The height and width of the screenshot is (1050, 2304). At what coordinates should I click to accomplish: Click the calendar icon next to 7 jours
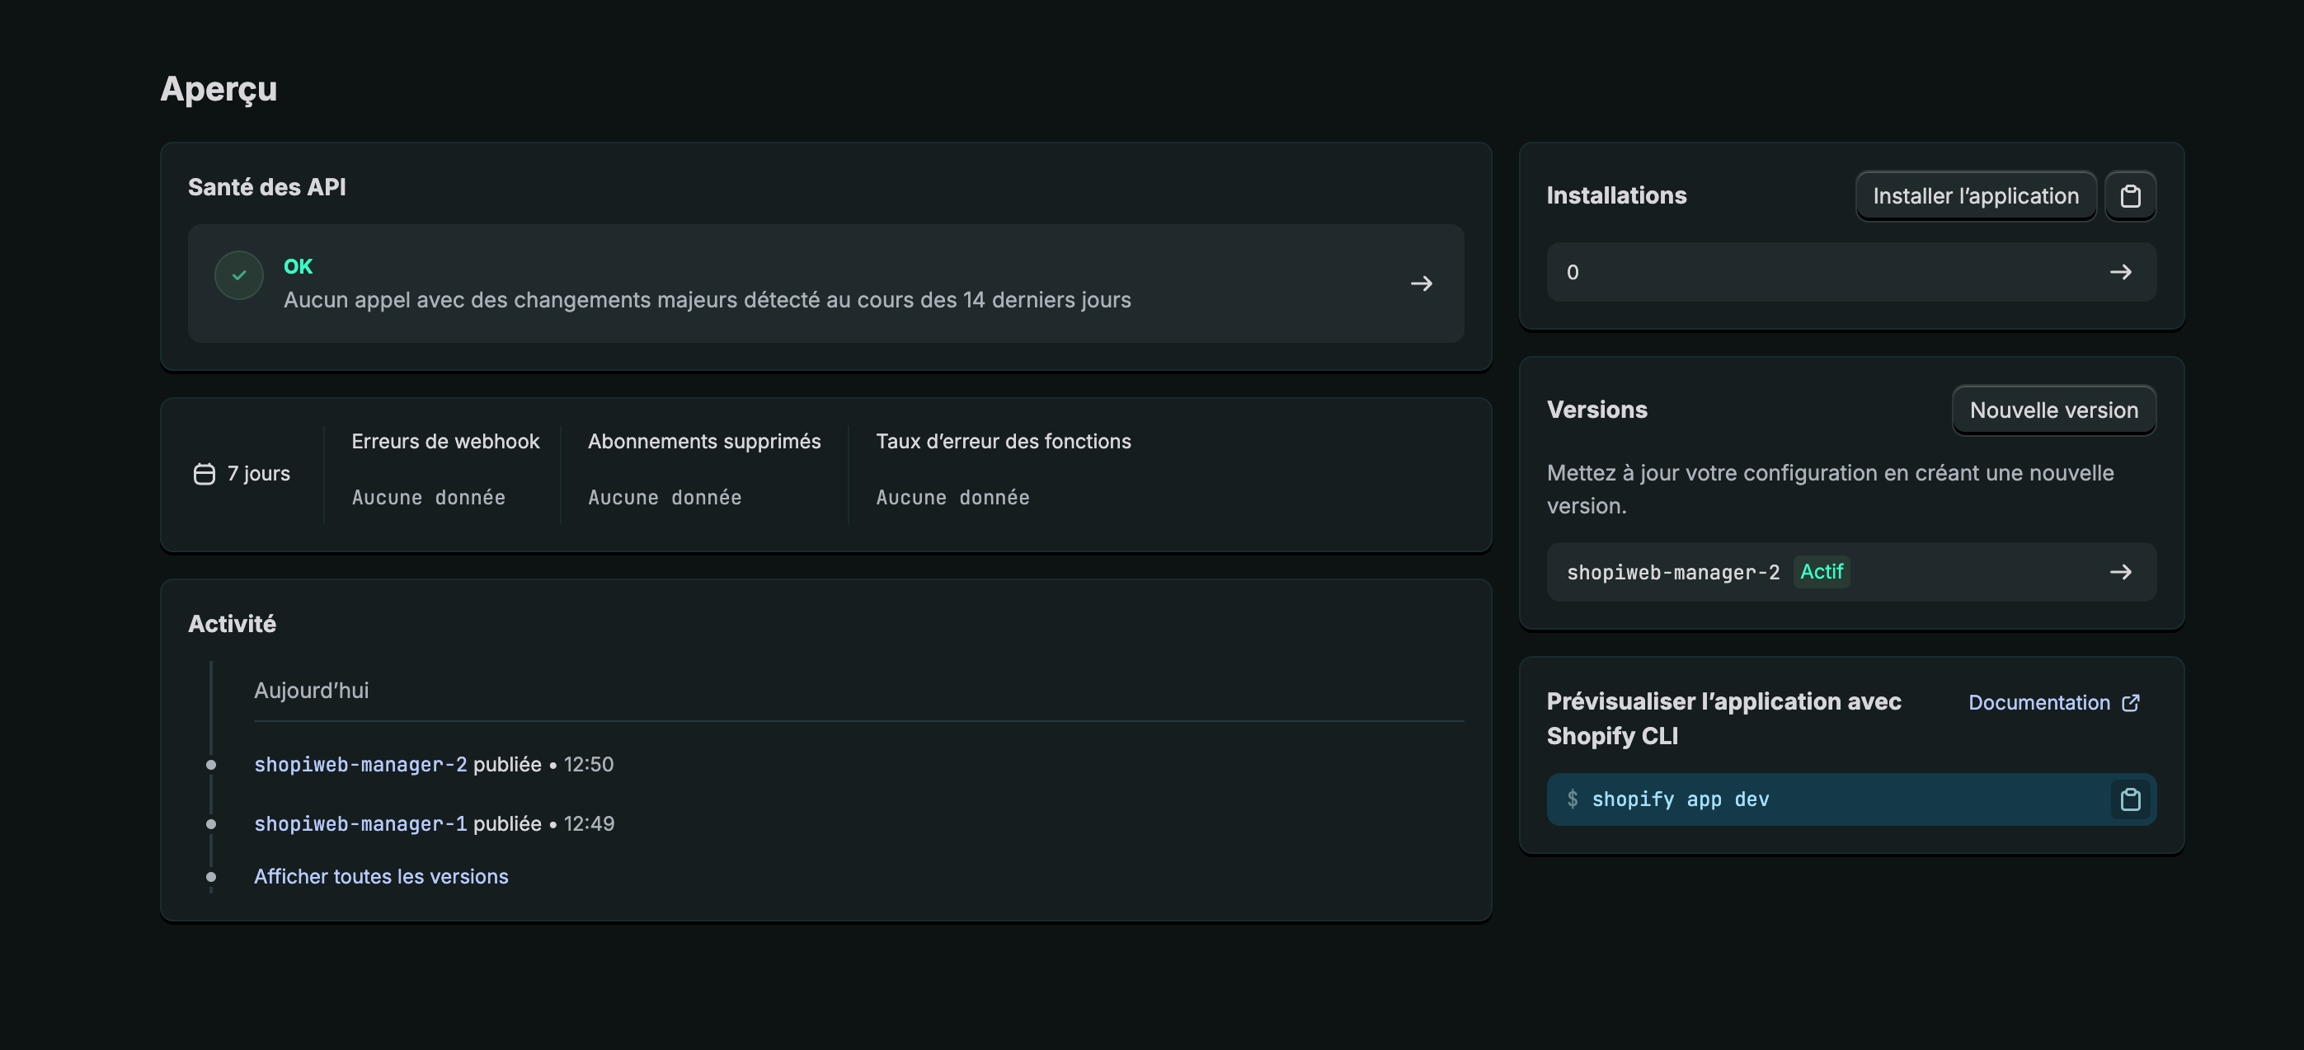click(x=204, y=474)
